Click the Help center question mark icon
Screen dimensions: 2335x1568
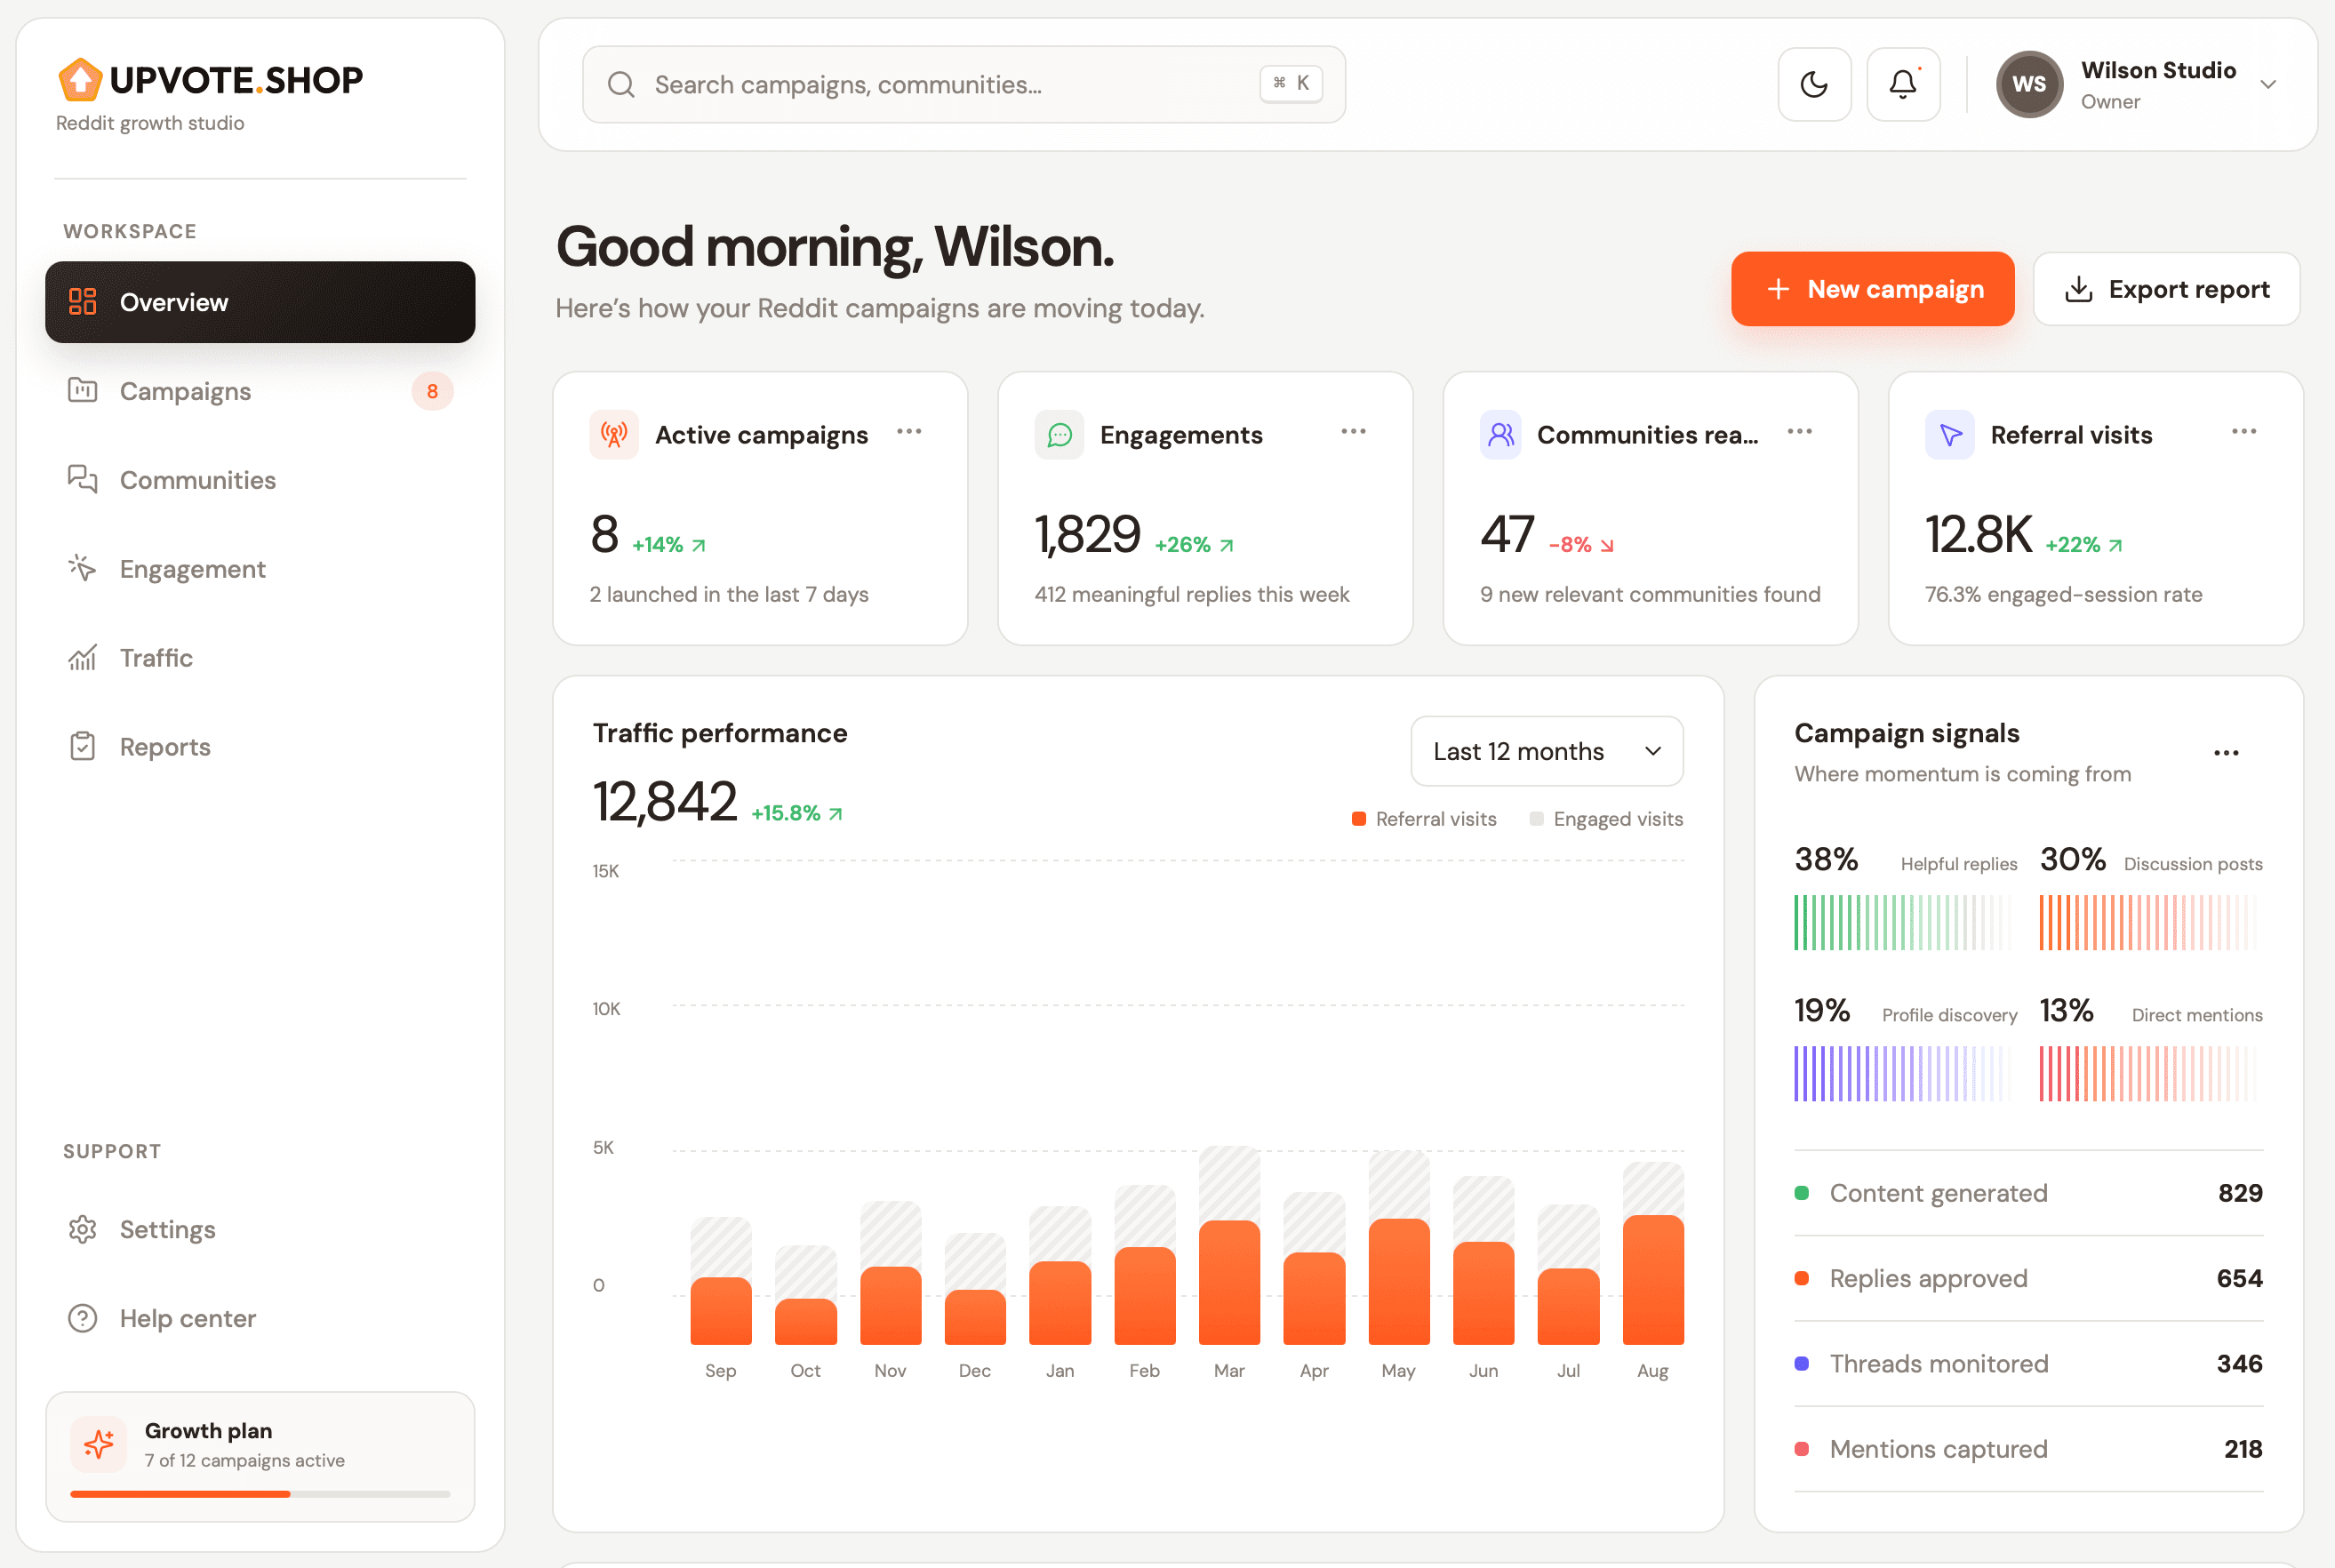(x=83, y=1318)
